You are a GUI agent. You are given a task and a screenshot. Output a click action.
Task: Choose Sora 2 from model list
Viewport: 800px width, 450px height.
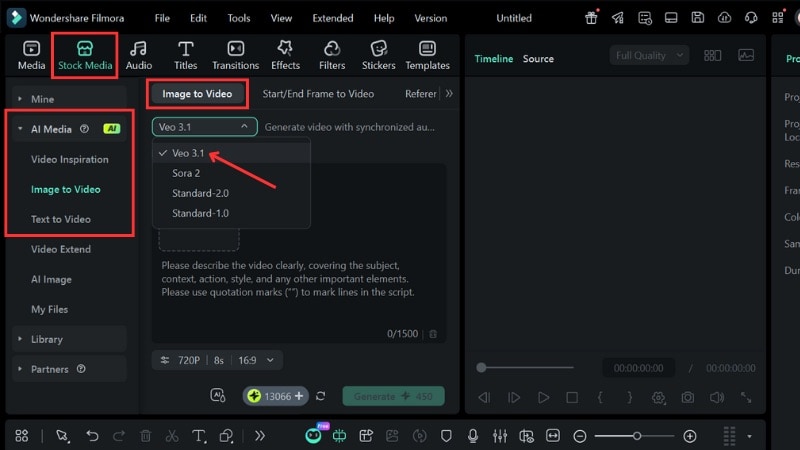(x=231, y=173)
